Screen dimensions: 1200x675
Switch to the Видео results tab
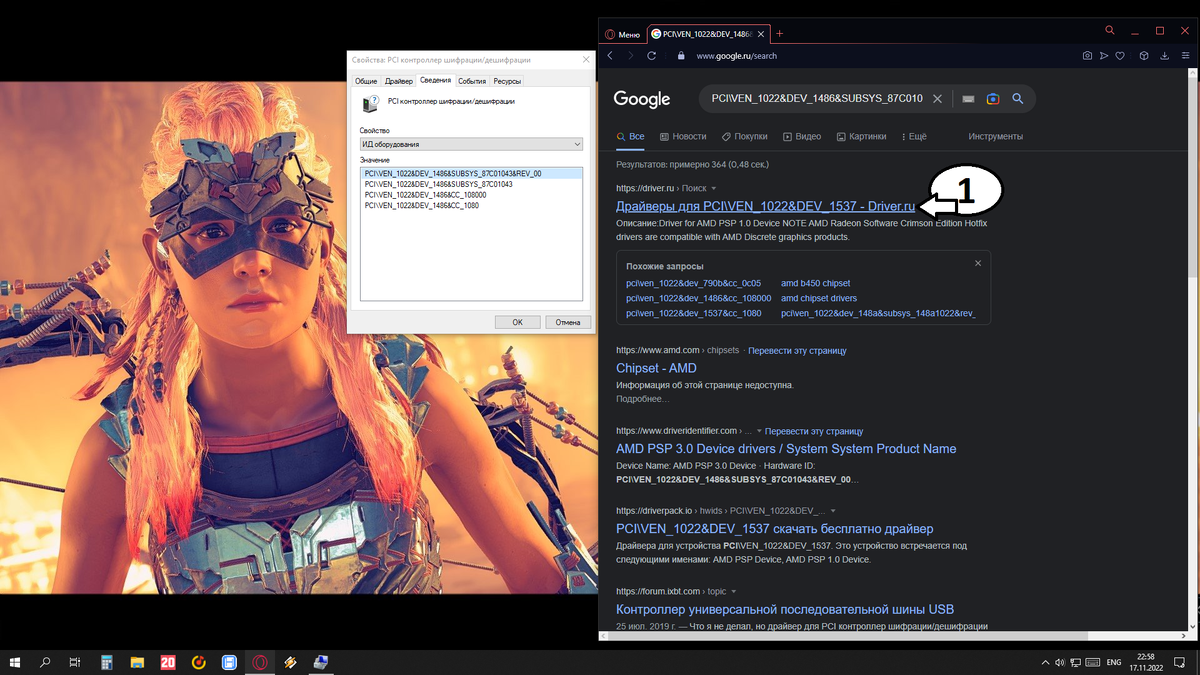click(x=802, y=136)
